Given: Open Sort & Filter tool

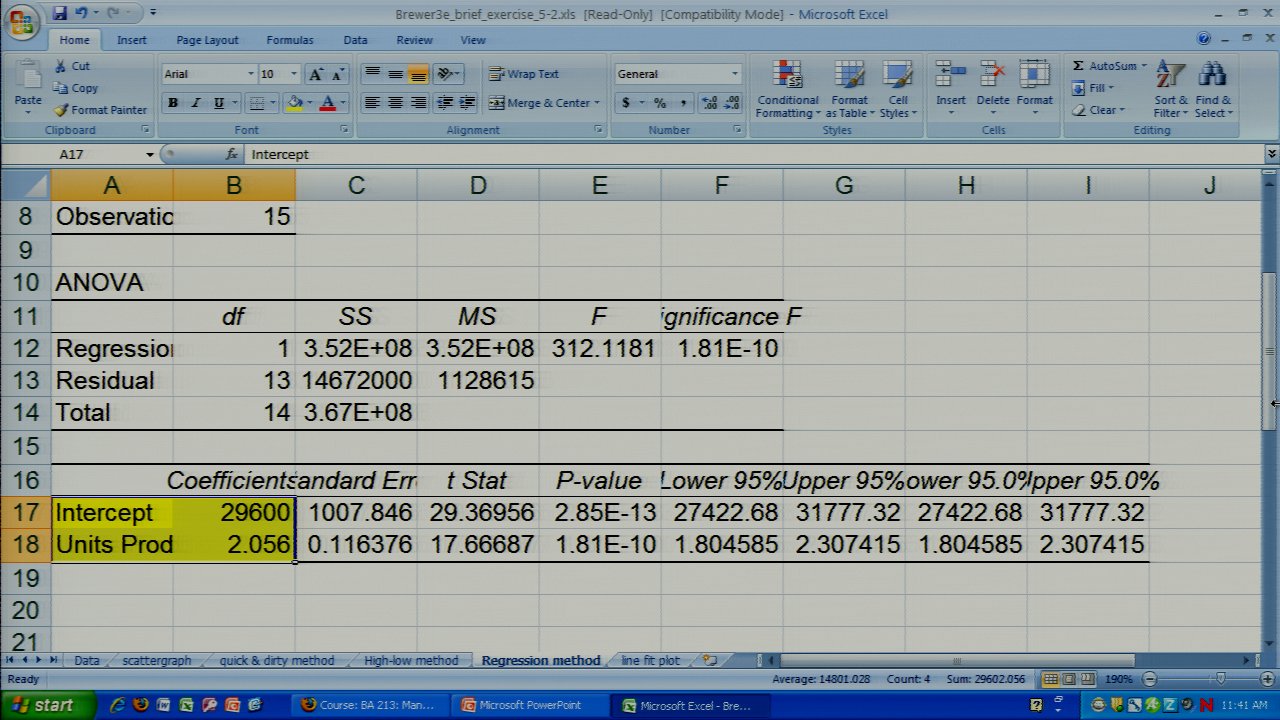Looking at the screenshot, I should click(1170, 90).
